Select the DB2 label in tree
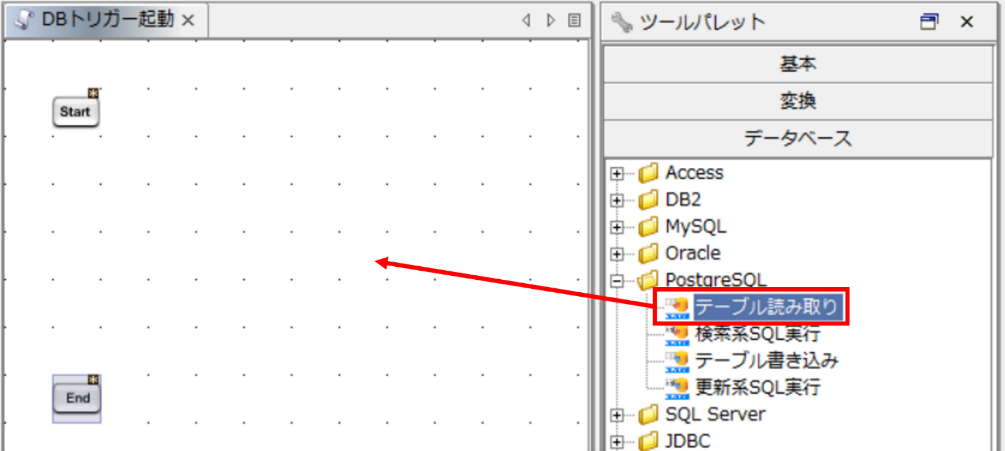This screenshot has height=451, width=1005. click(683, 200)
